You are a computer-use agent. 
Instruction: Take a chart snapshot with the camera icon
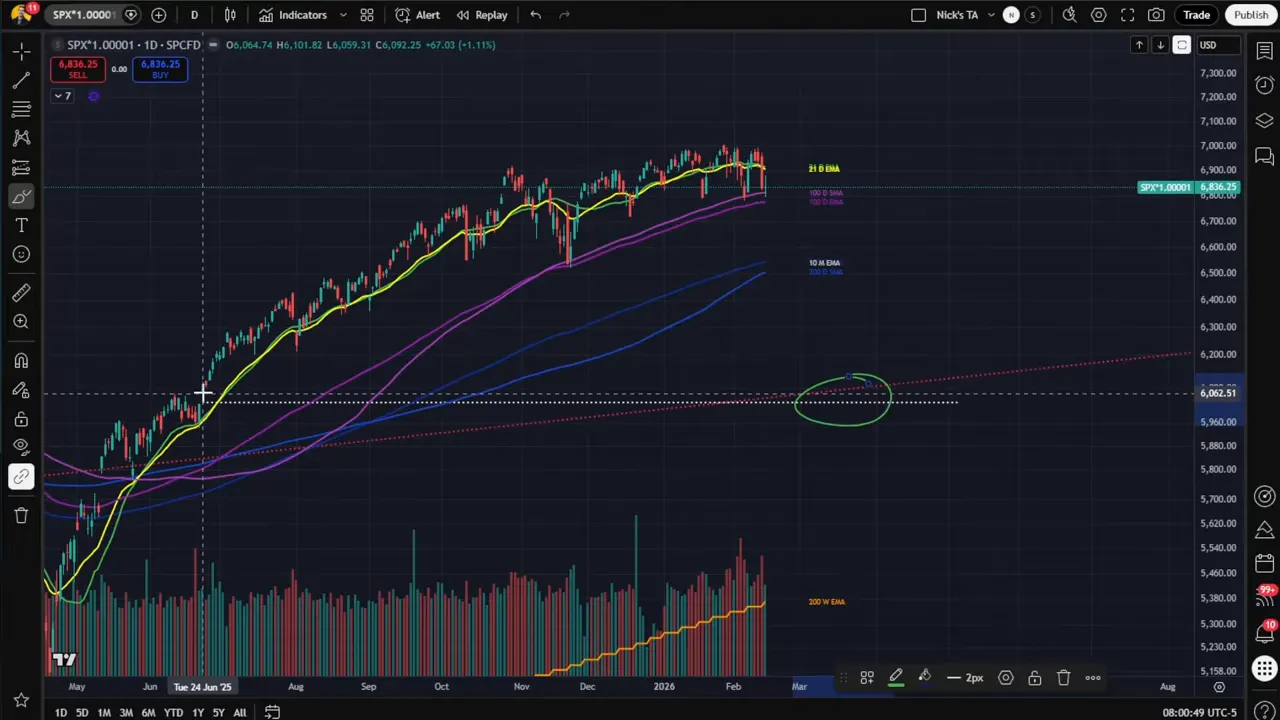click(x=1156, y=14)
